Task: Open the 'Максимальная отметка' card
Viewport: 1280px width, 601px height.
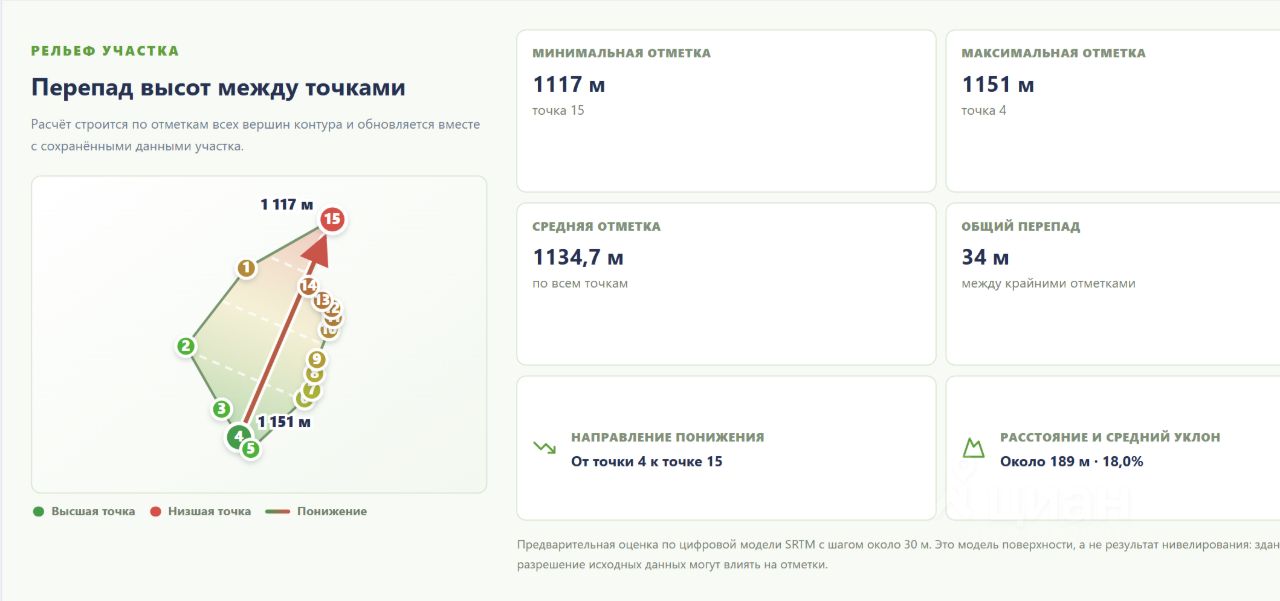Action: pos(1113,111)
